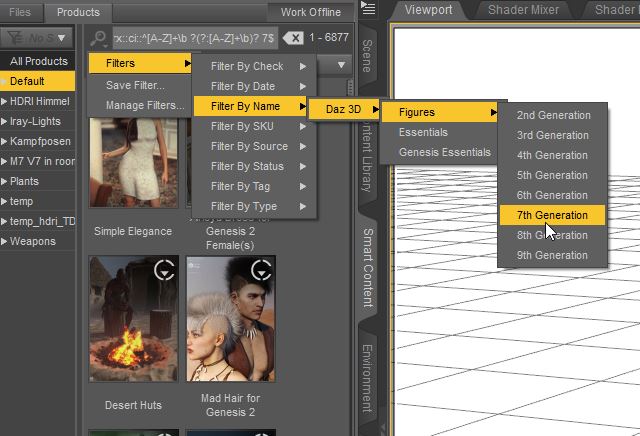Select 7th Generation filter
Image resolution: width=640 pixels, height=436 pixels.
pos(552,215)
